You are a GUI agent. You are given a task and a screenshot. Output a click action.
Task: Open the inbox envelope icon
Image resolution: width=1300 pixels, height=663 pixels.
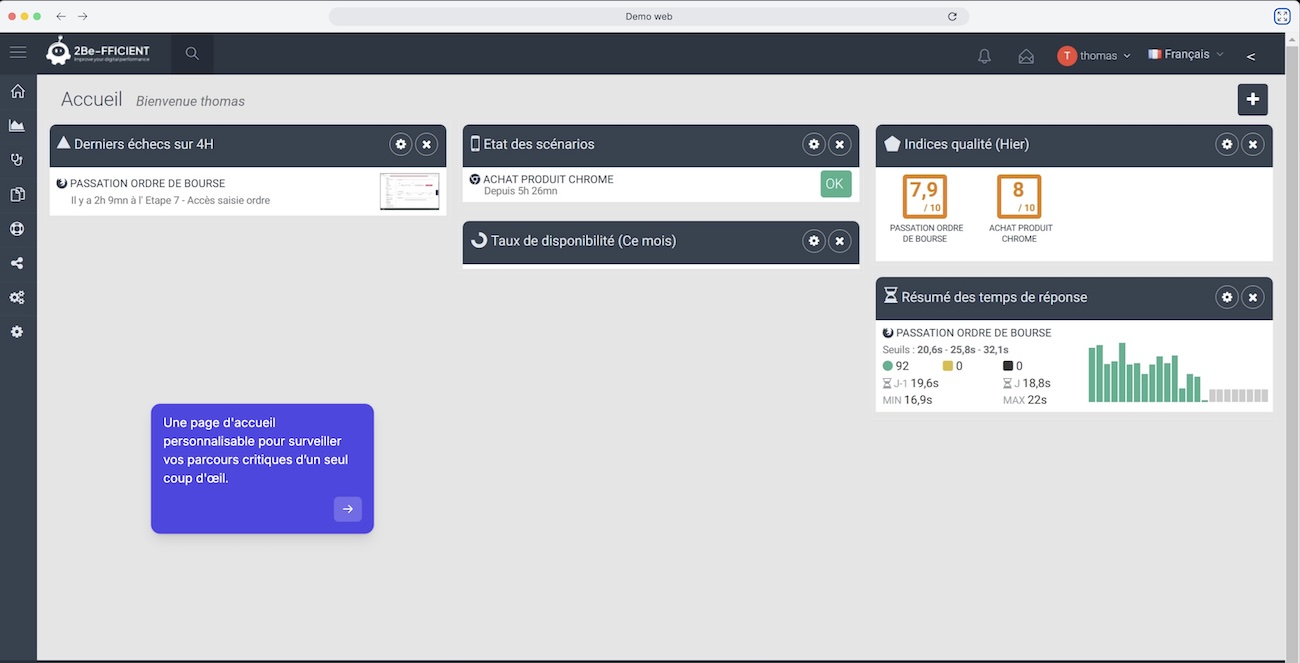point(1026,56)
